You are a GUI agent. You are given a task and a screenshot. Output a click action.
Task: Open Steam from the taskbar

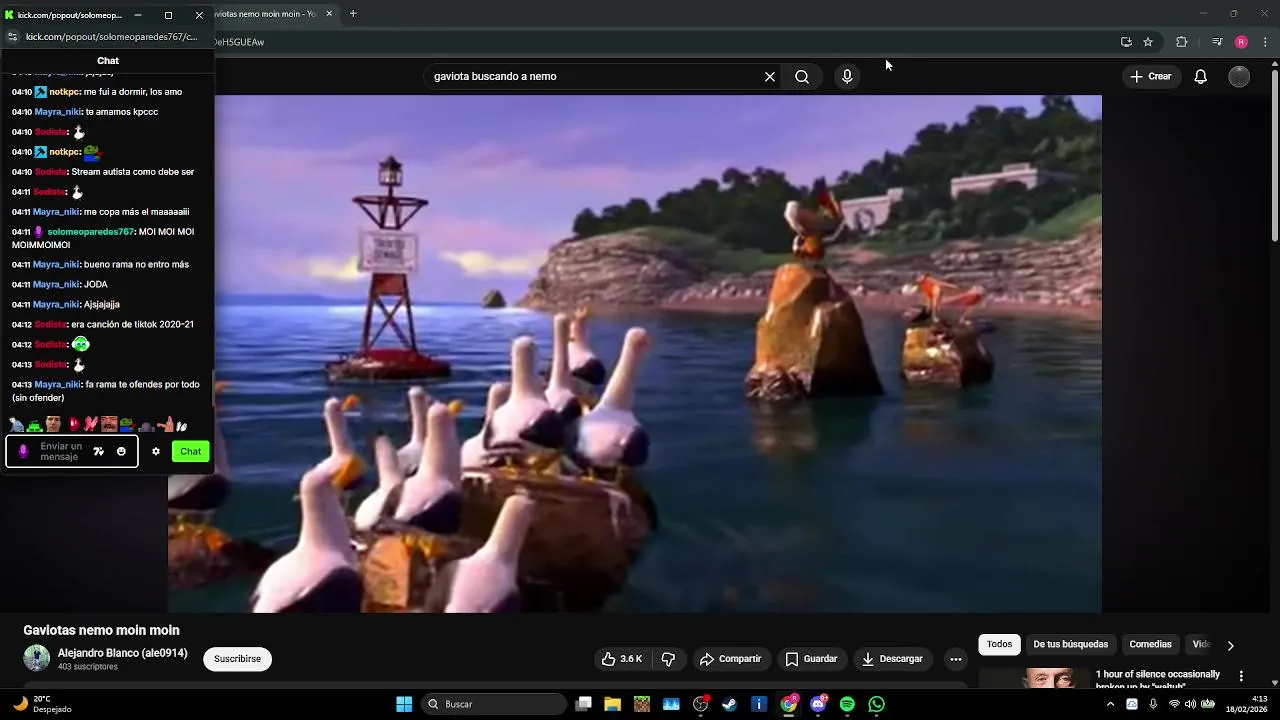[730, 704]
